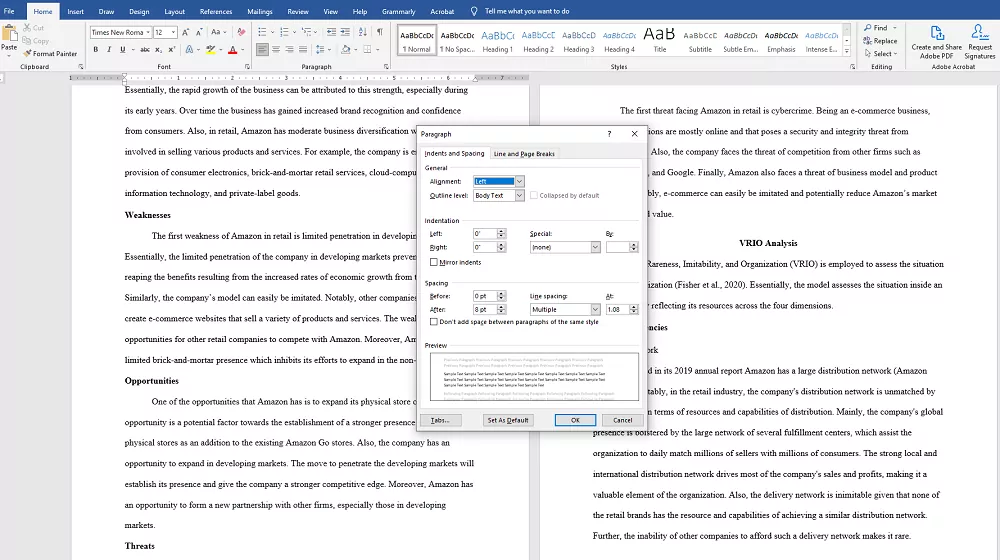Expand the Styles gallery with the More arrow
The width and height of the screenshot is (1000, 560).
[847, 51]
